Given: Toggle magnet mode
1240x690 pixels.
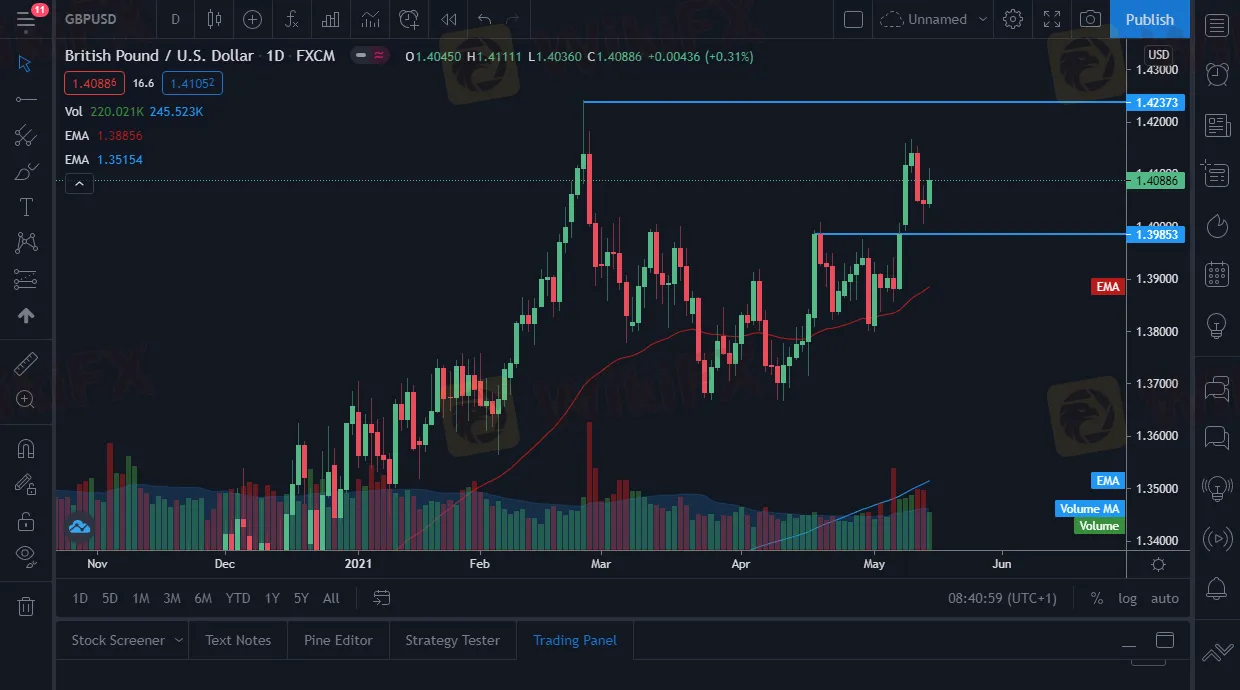Looking at the screenshot, I should tap(26, 448).
